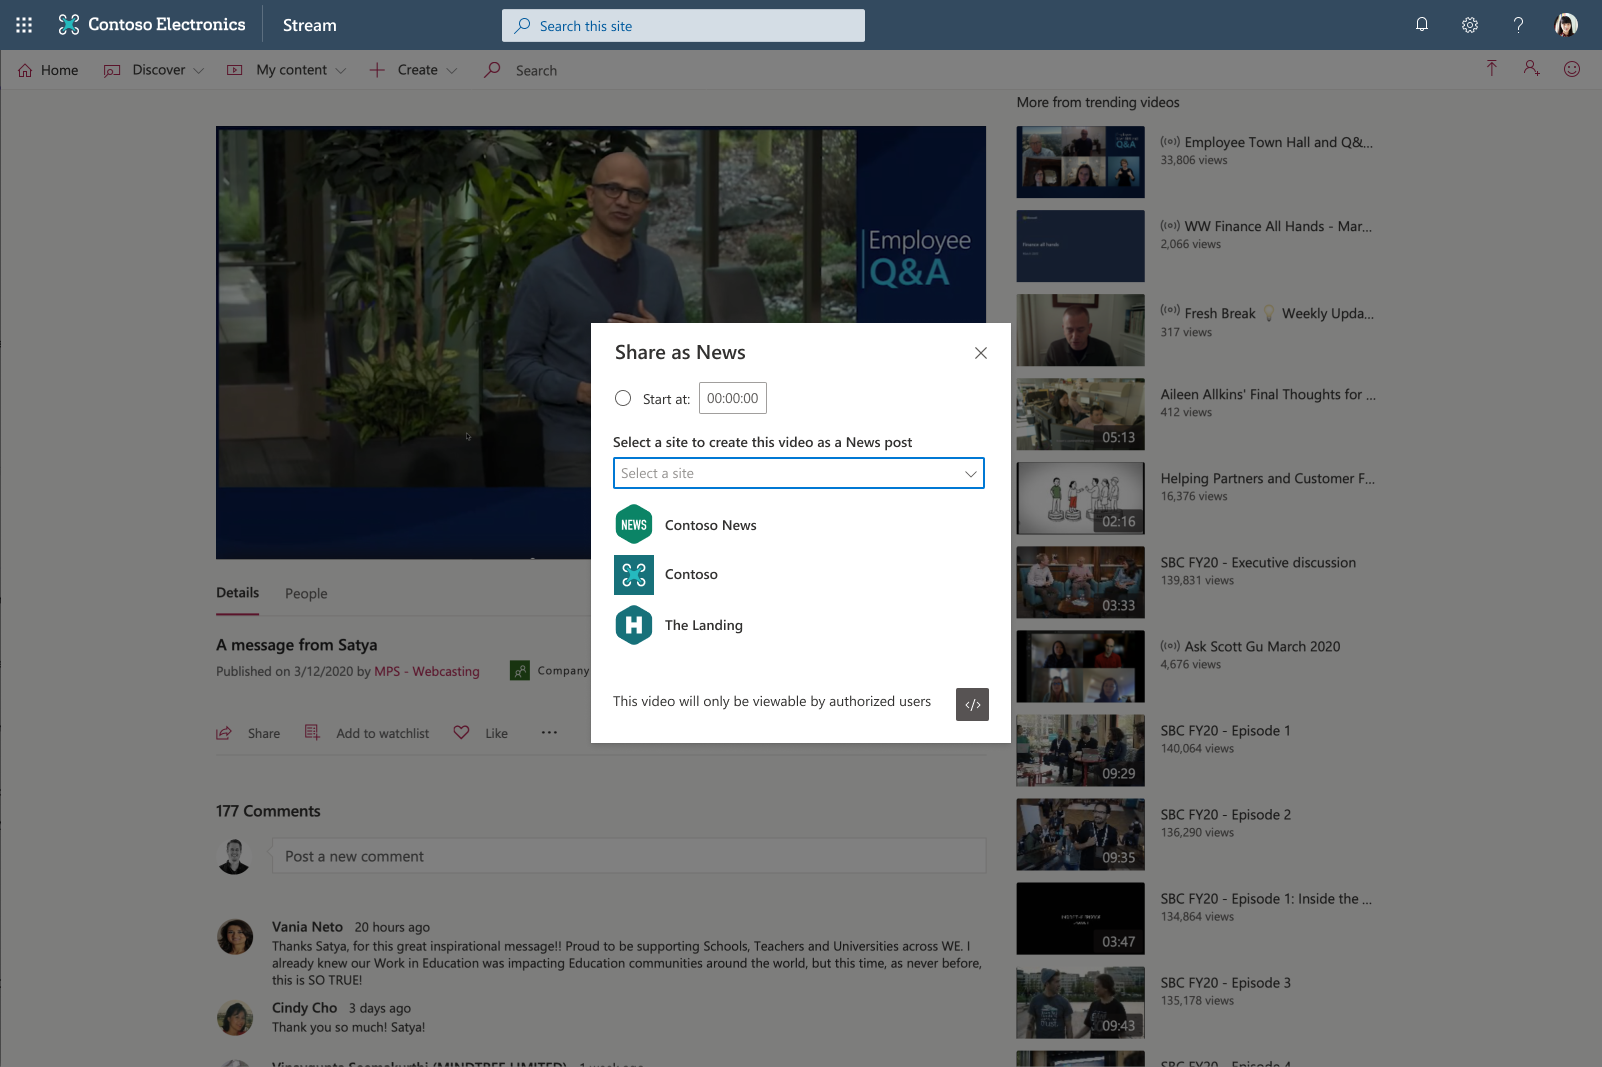This screenshot has width=1602, height=1067.
Task: Open SBC FY20 - Episode 1 thumbnail
Action: (x=1081, y=750)
